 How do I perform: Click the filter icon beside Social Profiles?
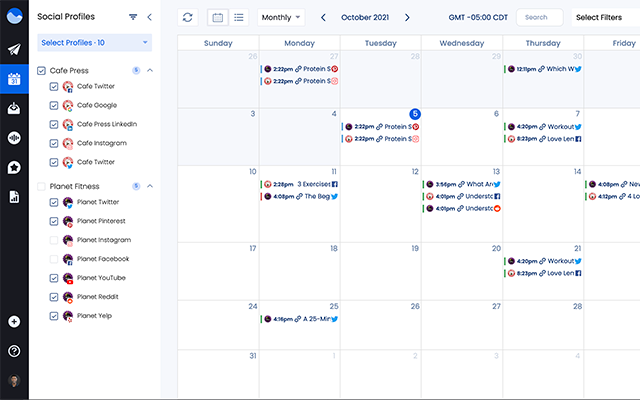[133, 17]
